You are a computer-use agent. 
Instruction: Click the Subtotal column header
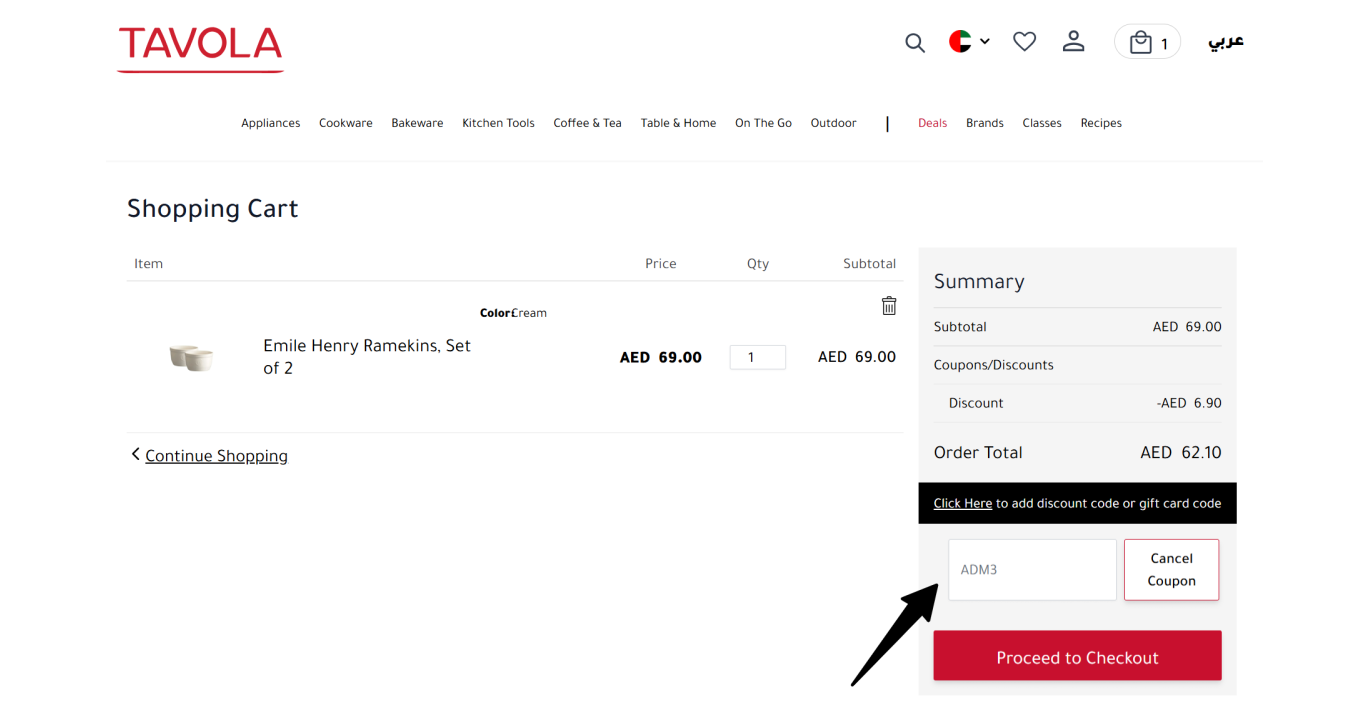tap(869, 264)
